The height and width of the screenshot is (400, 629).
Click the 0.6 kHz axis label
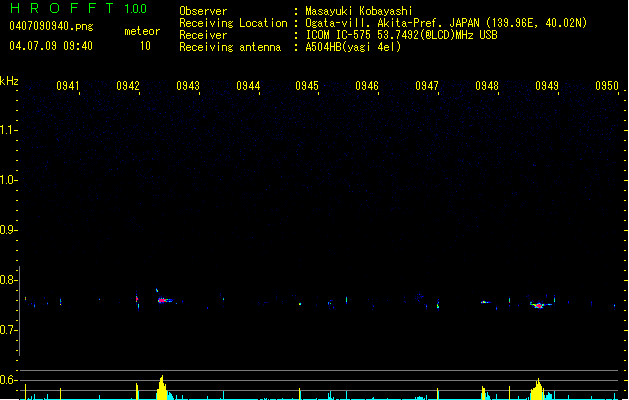click(8, 380)
